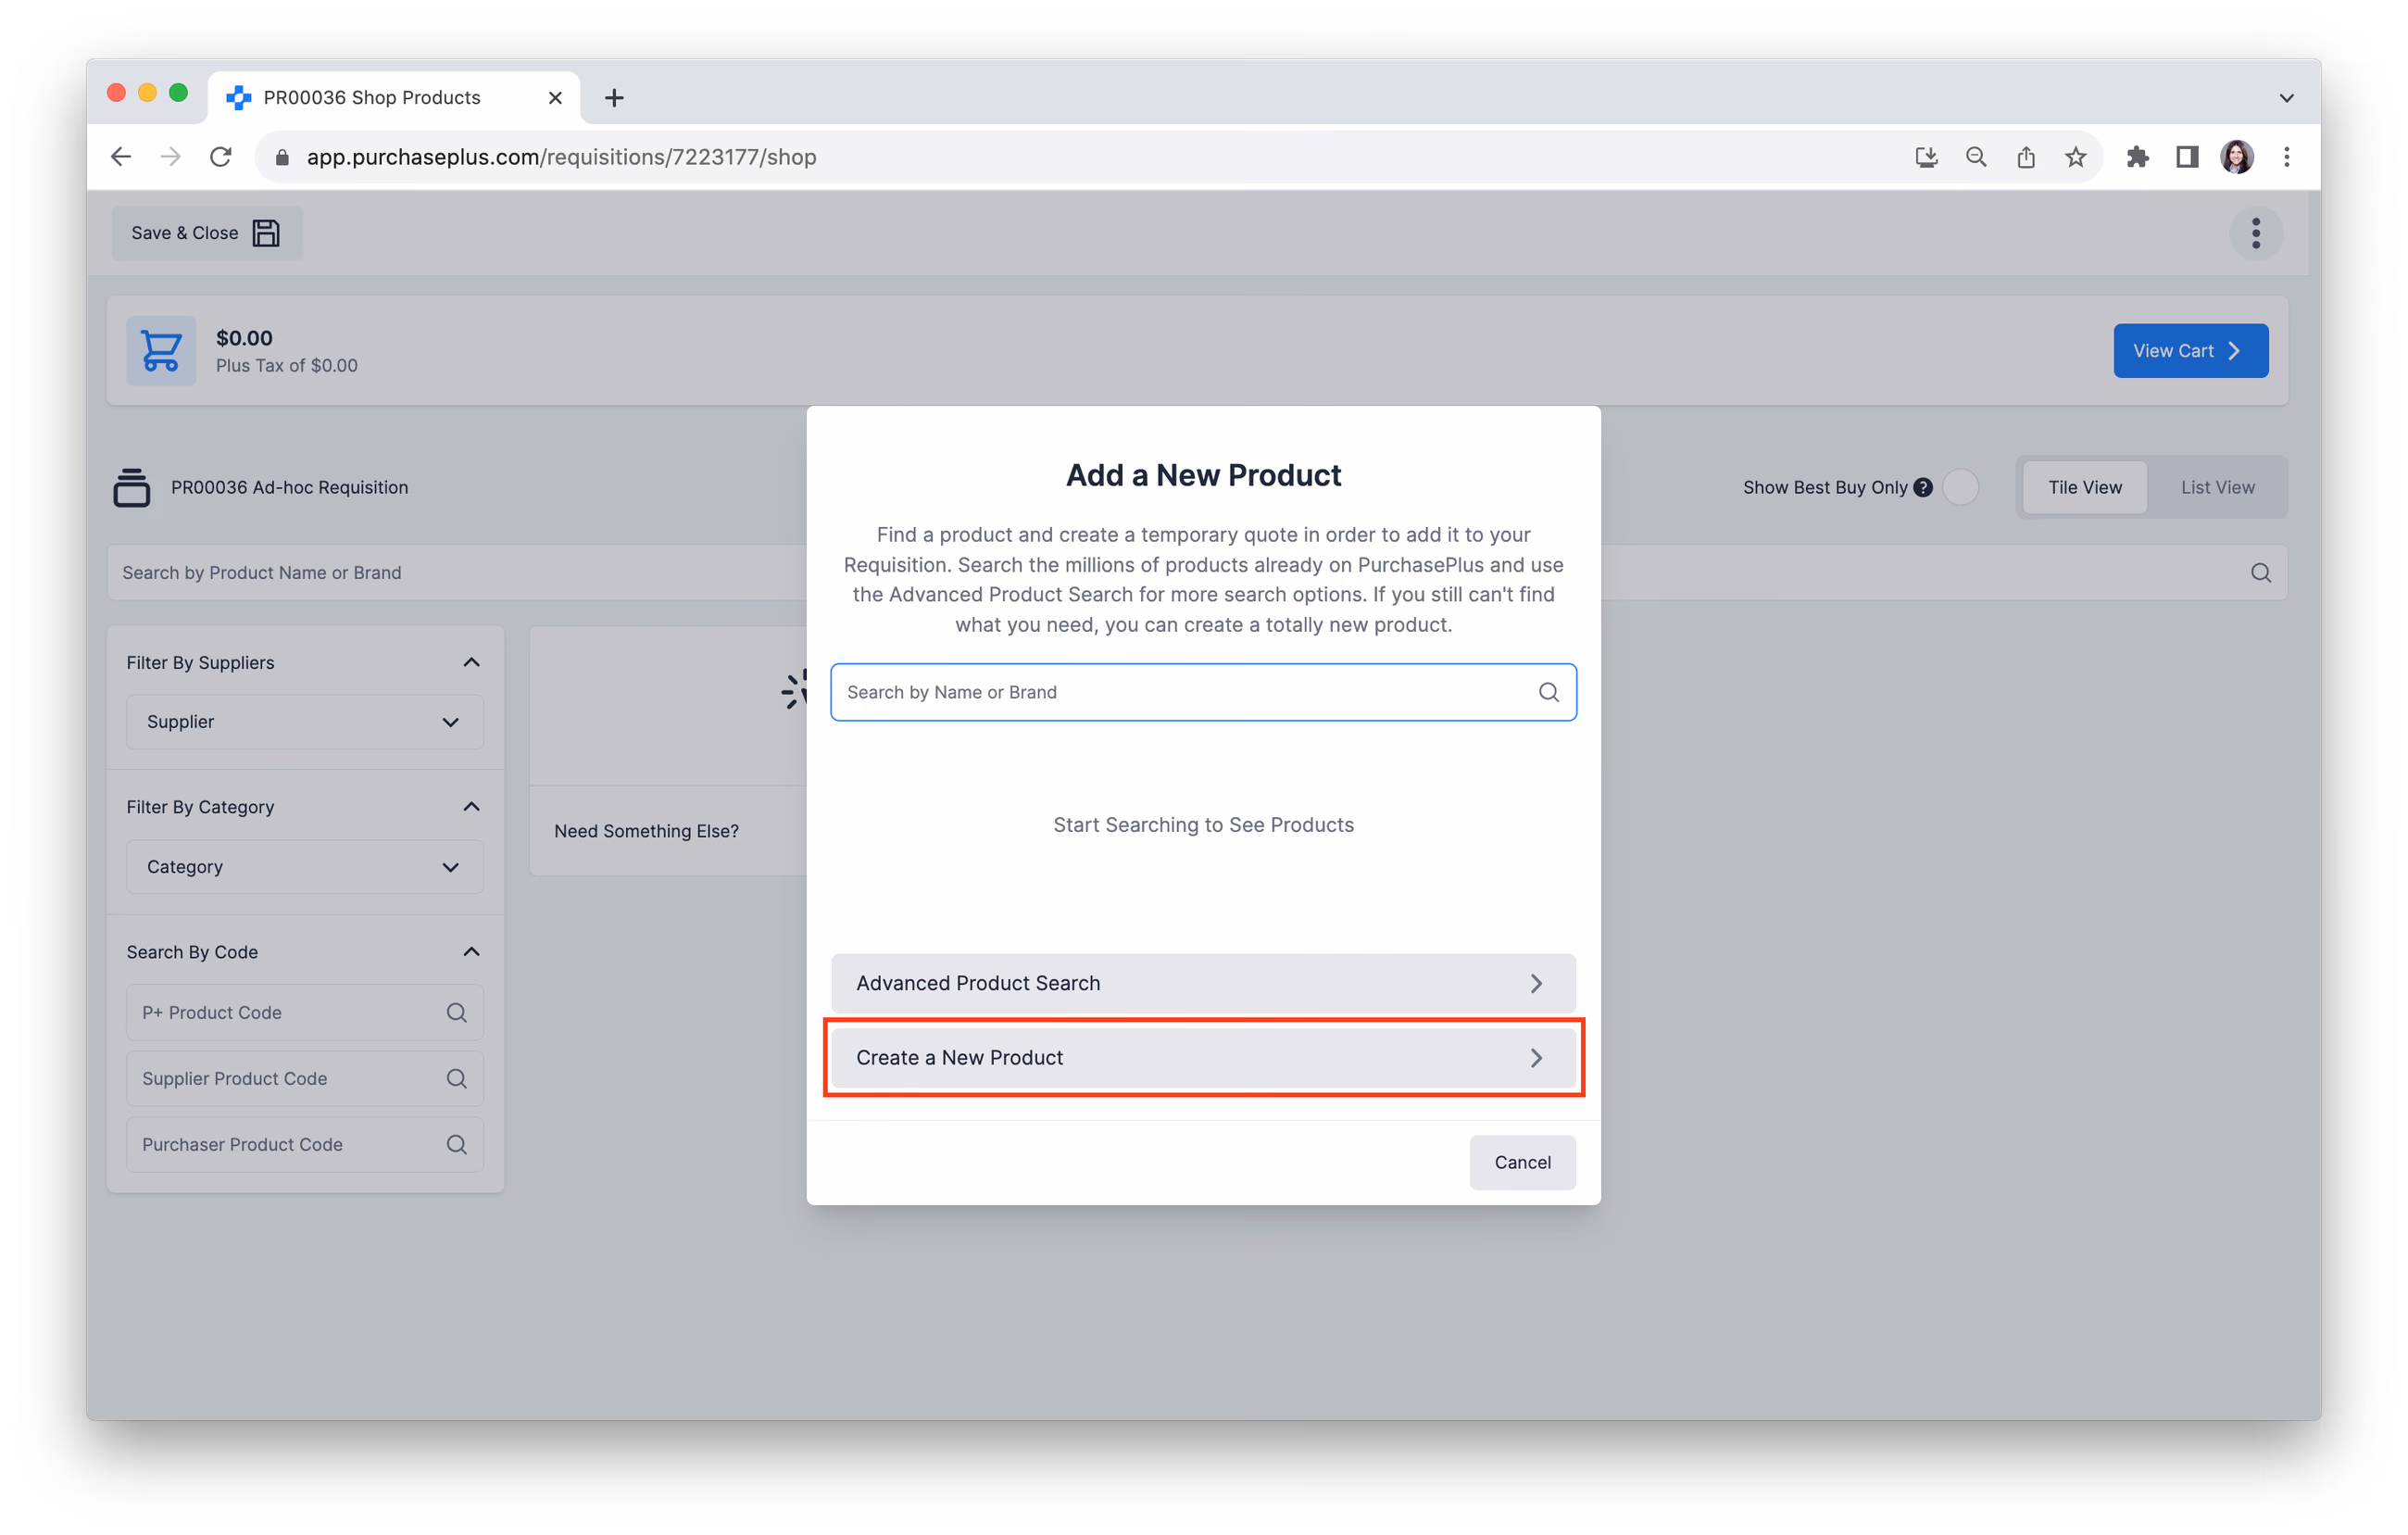Image resolution: width=2408 pixels, height=1535 pixels.
Task: Open the Category dropdown
Action: pyautogui.click(x=304, y=866)
